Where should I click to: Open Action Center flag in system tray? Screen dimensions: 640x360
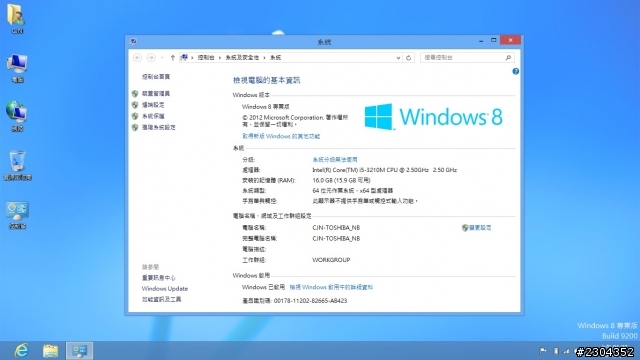point(543,351)
